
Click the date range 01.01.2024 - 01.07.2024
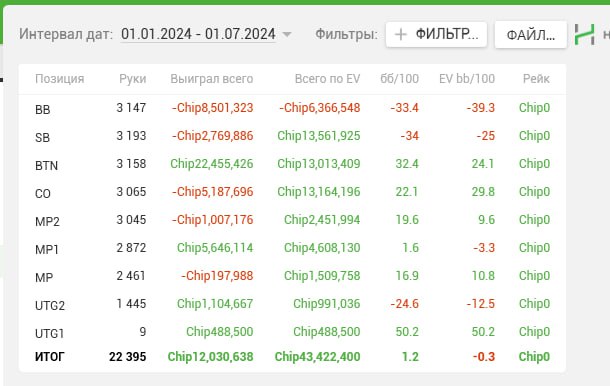(198, 34)
